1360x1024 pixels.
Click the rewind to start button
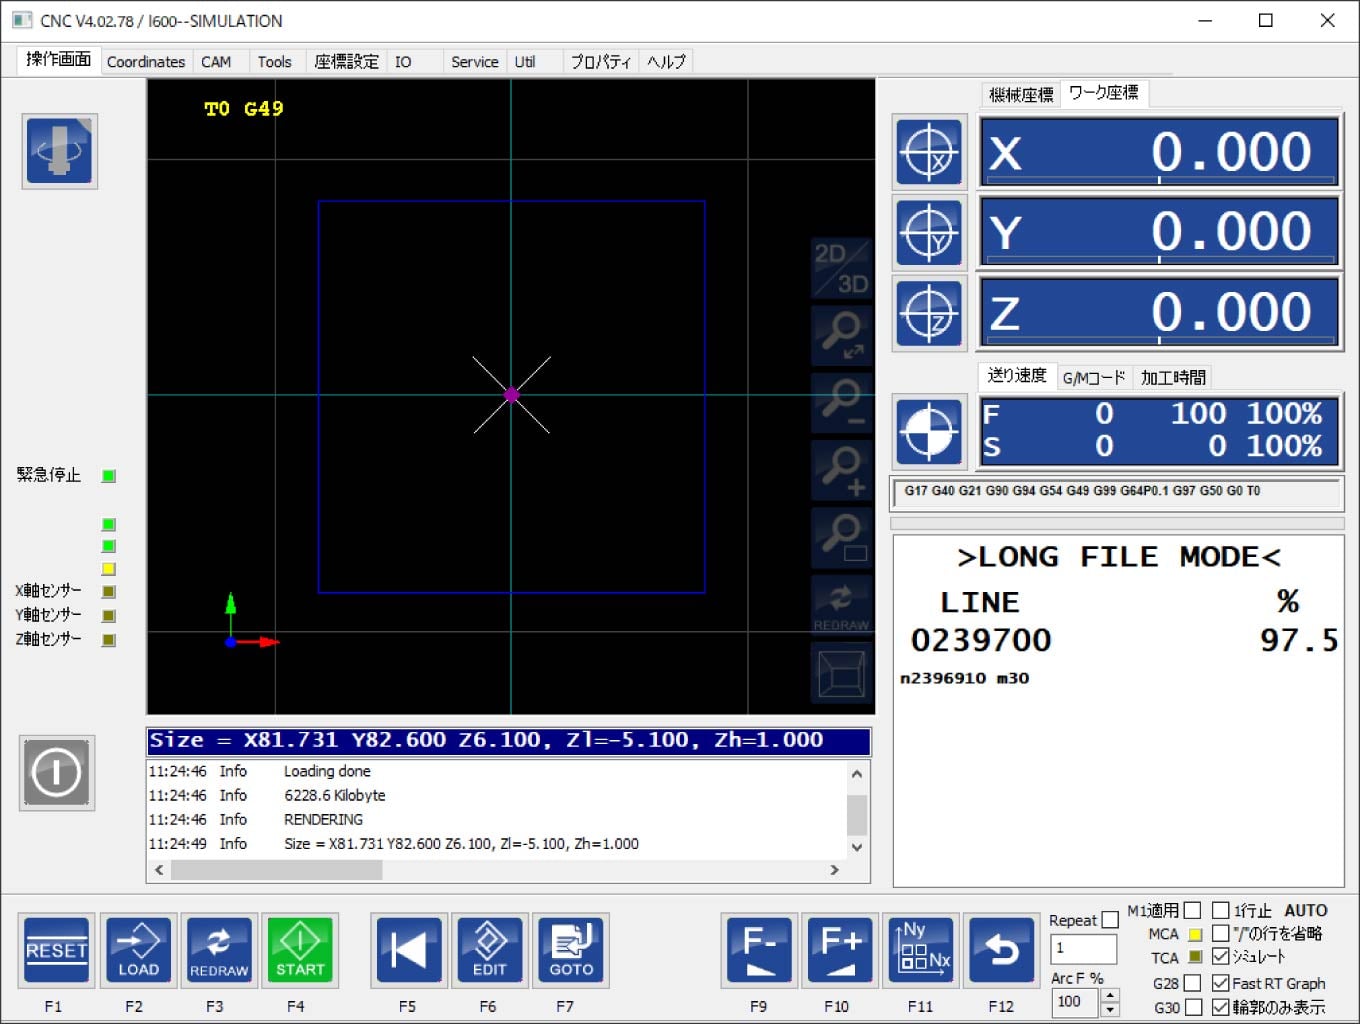(408, 950)
